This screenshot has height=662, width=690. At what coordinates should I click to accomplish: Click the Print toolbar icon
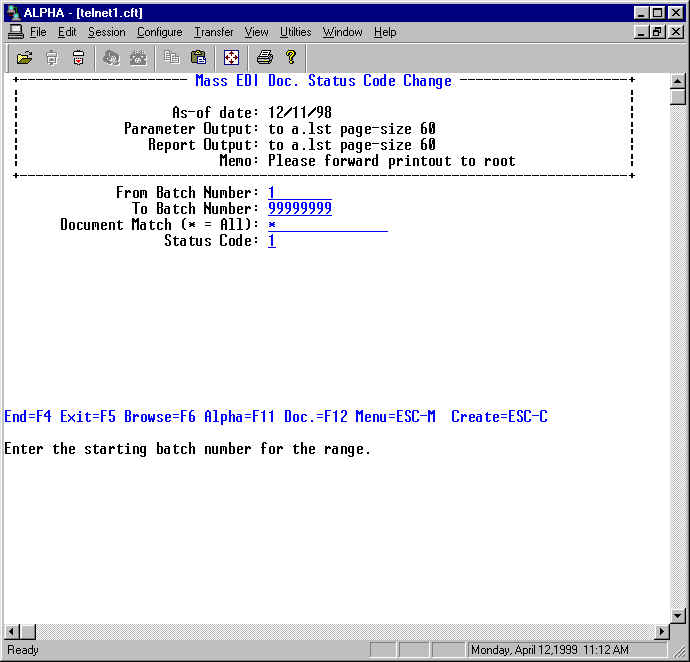pos(264,57)
